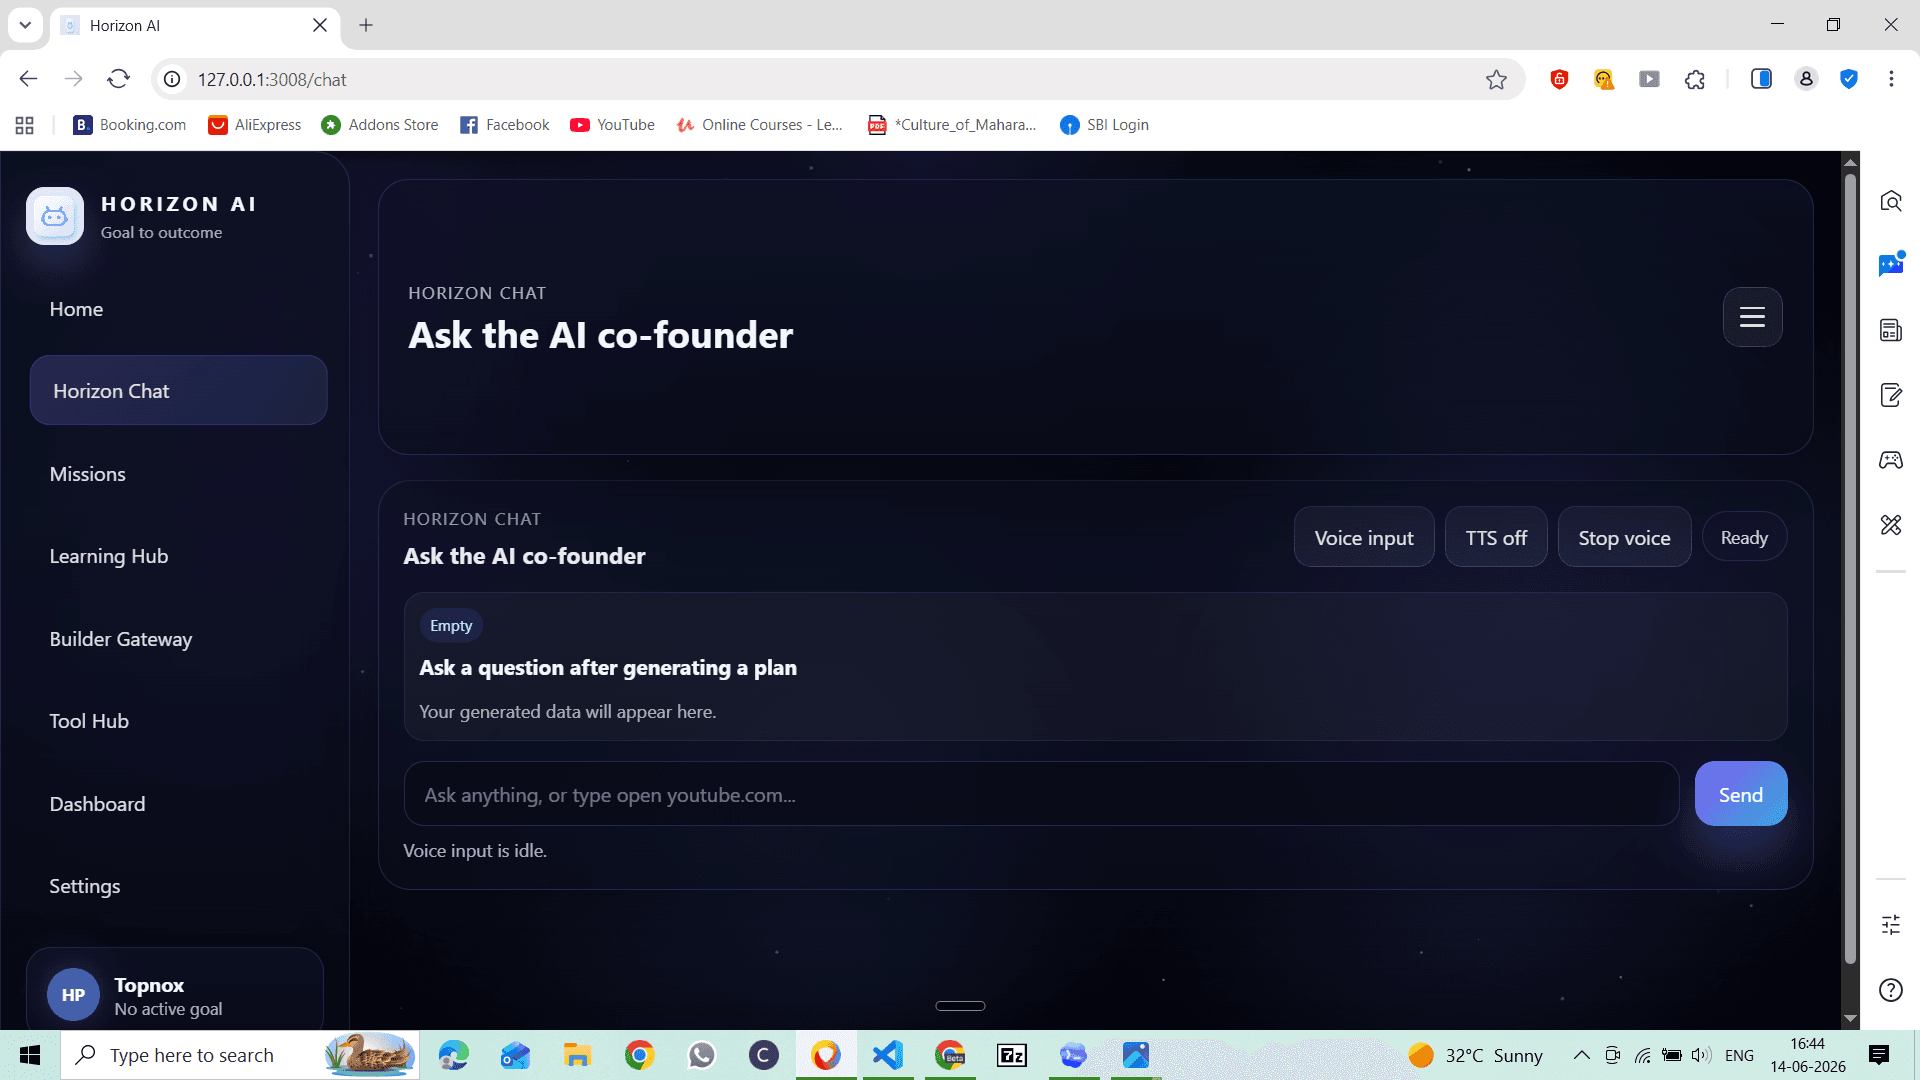Image resolution: width=1920 pixels, height=1080 pixels.
Task: Launch Visual Studio Code from the taskbar
Action: pyautogui.click(x=887, y=1055)
